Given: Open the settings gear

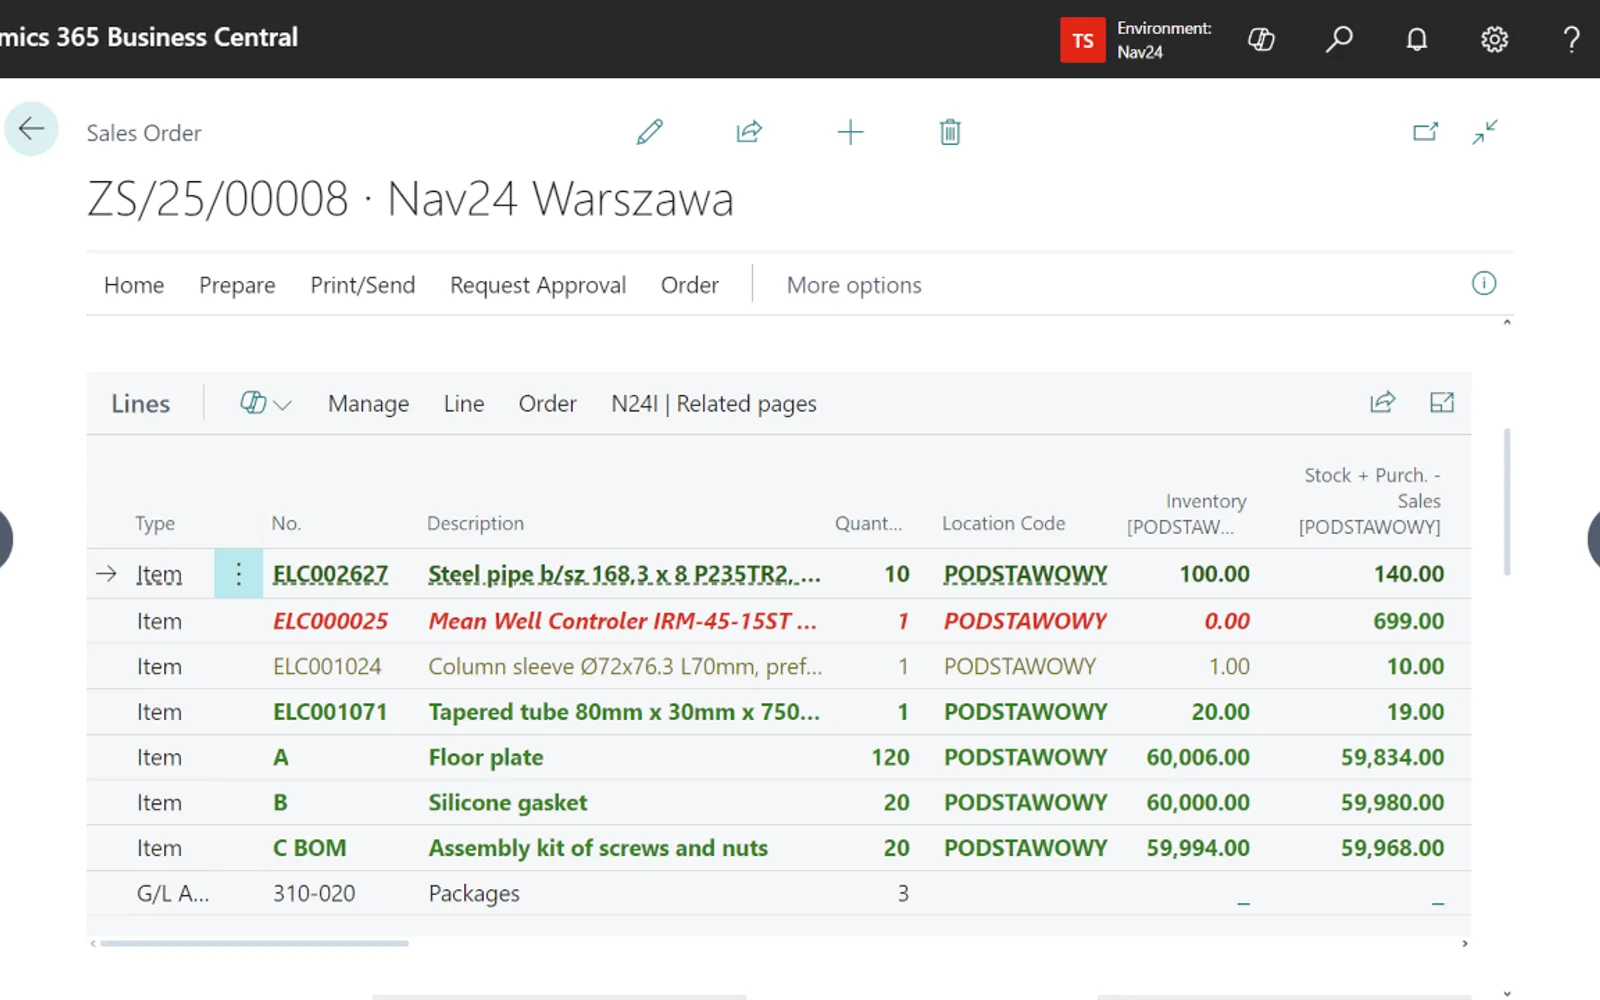Looking at the screenshot, I should [1494, 39].
